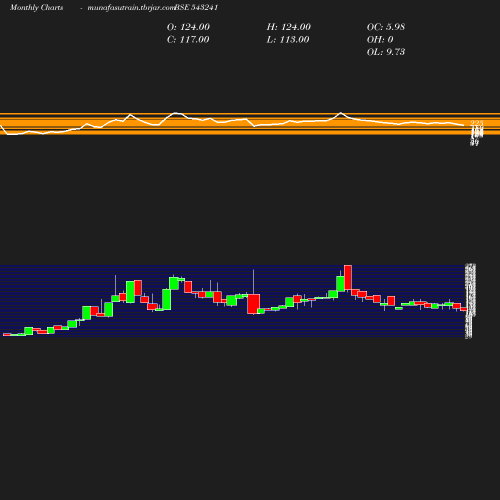Click the white indicator line in orange band
The height and width of the screenshot is (500, 500).
pos(232,123)
